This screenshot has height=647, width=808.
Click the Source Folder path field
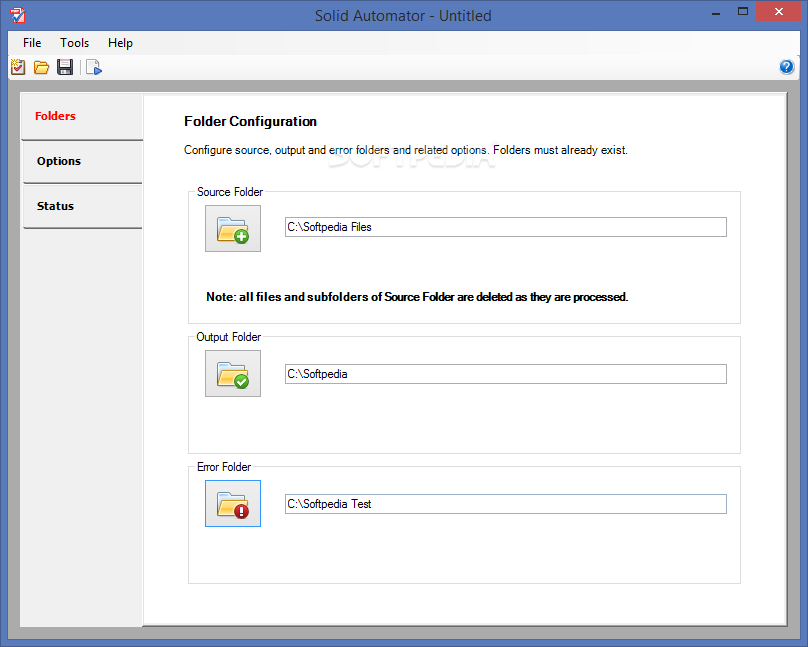pos(506,227)
